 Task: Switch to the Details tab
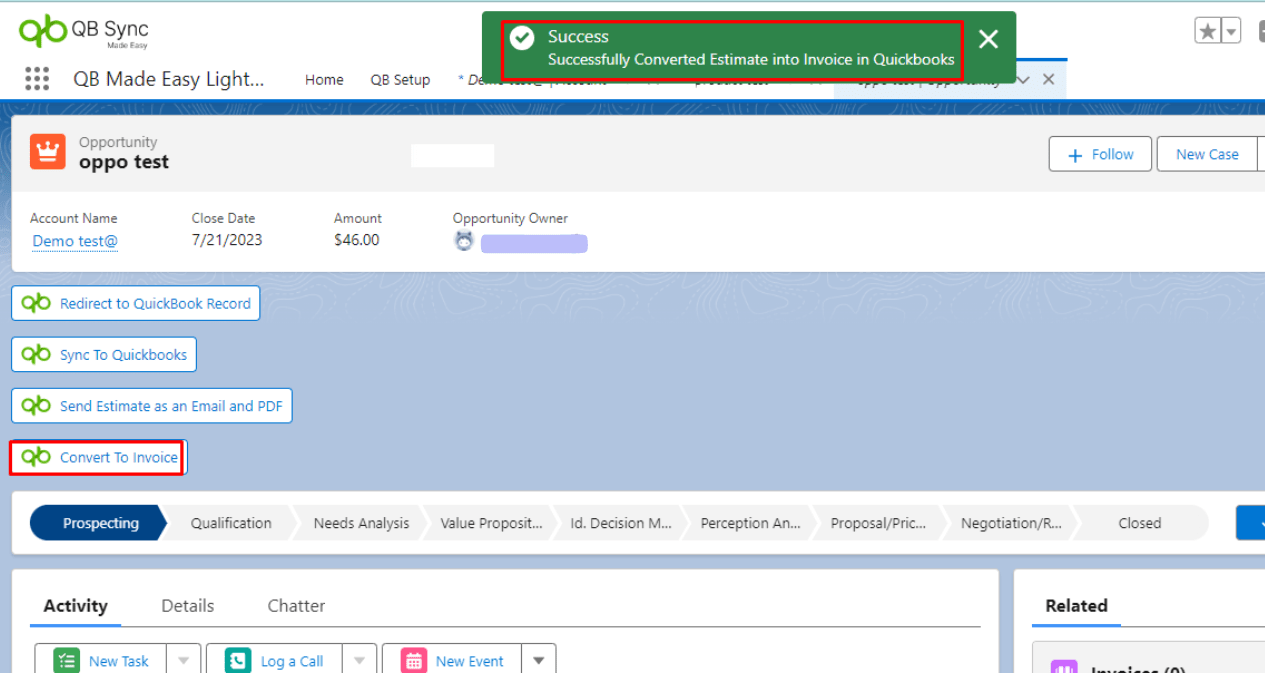[x=188, y=606]
